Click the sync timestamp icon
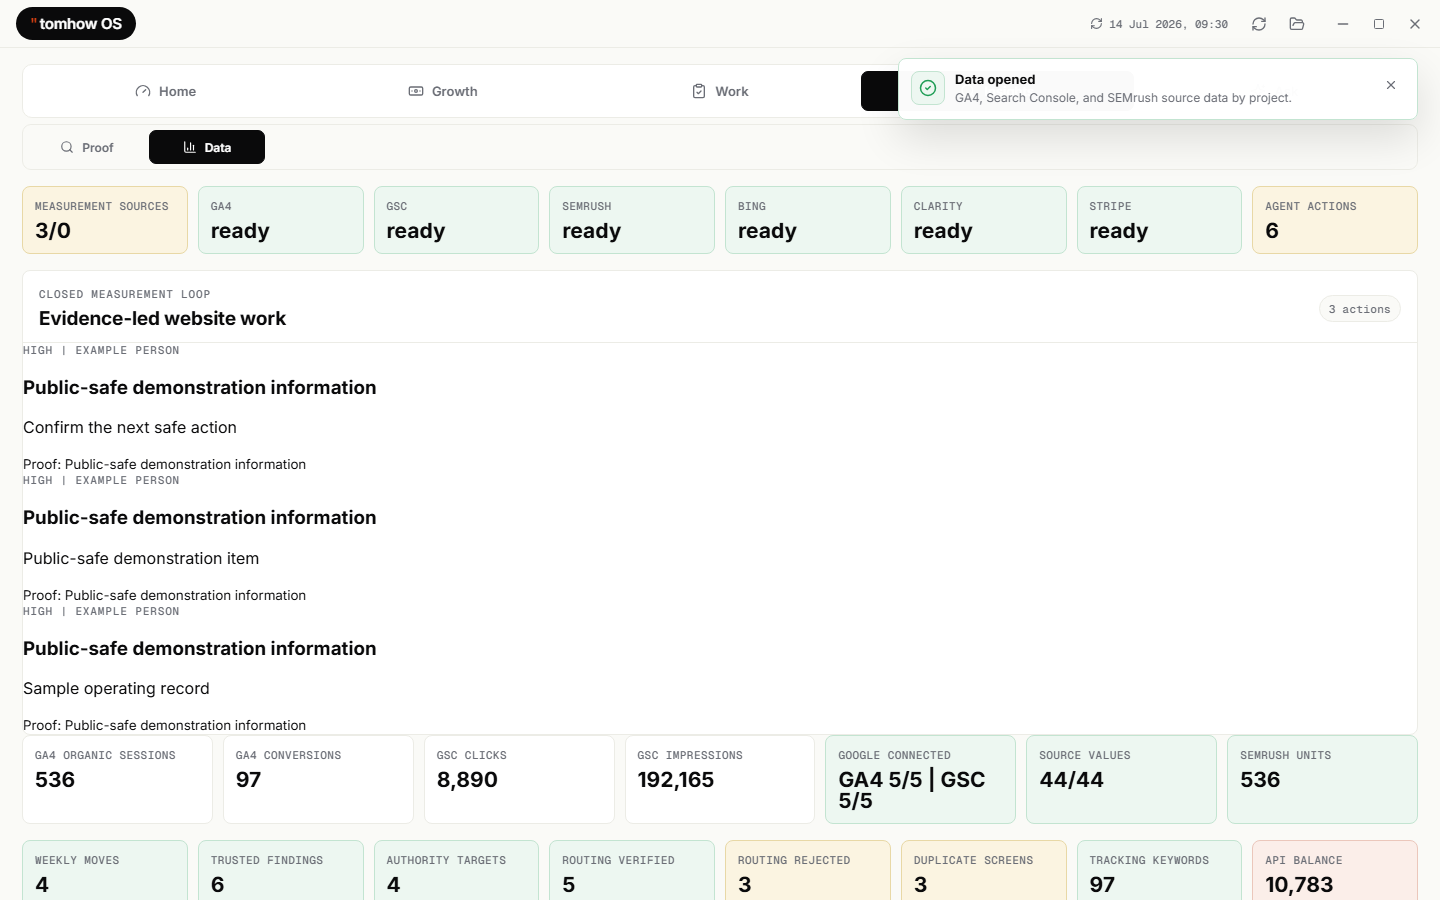 pos(1096,24)
